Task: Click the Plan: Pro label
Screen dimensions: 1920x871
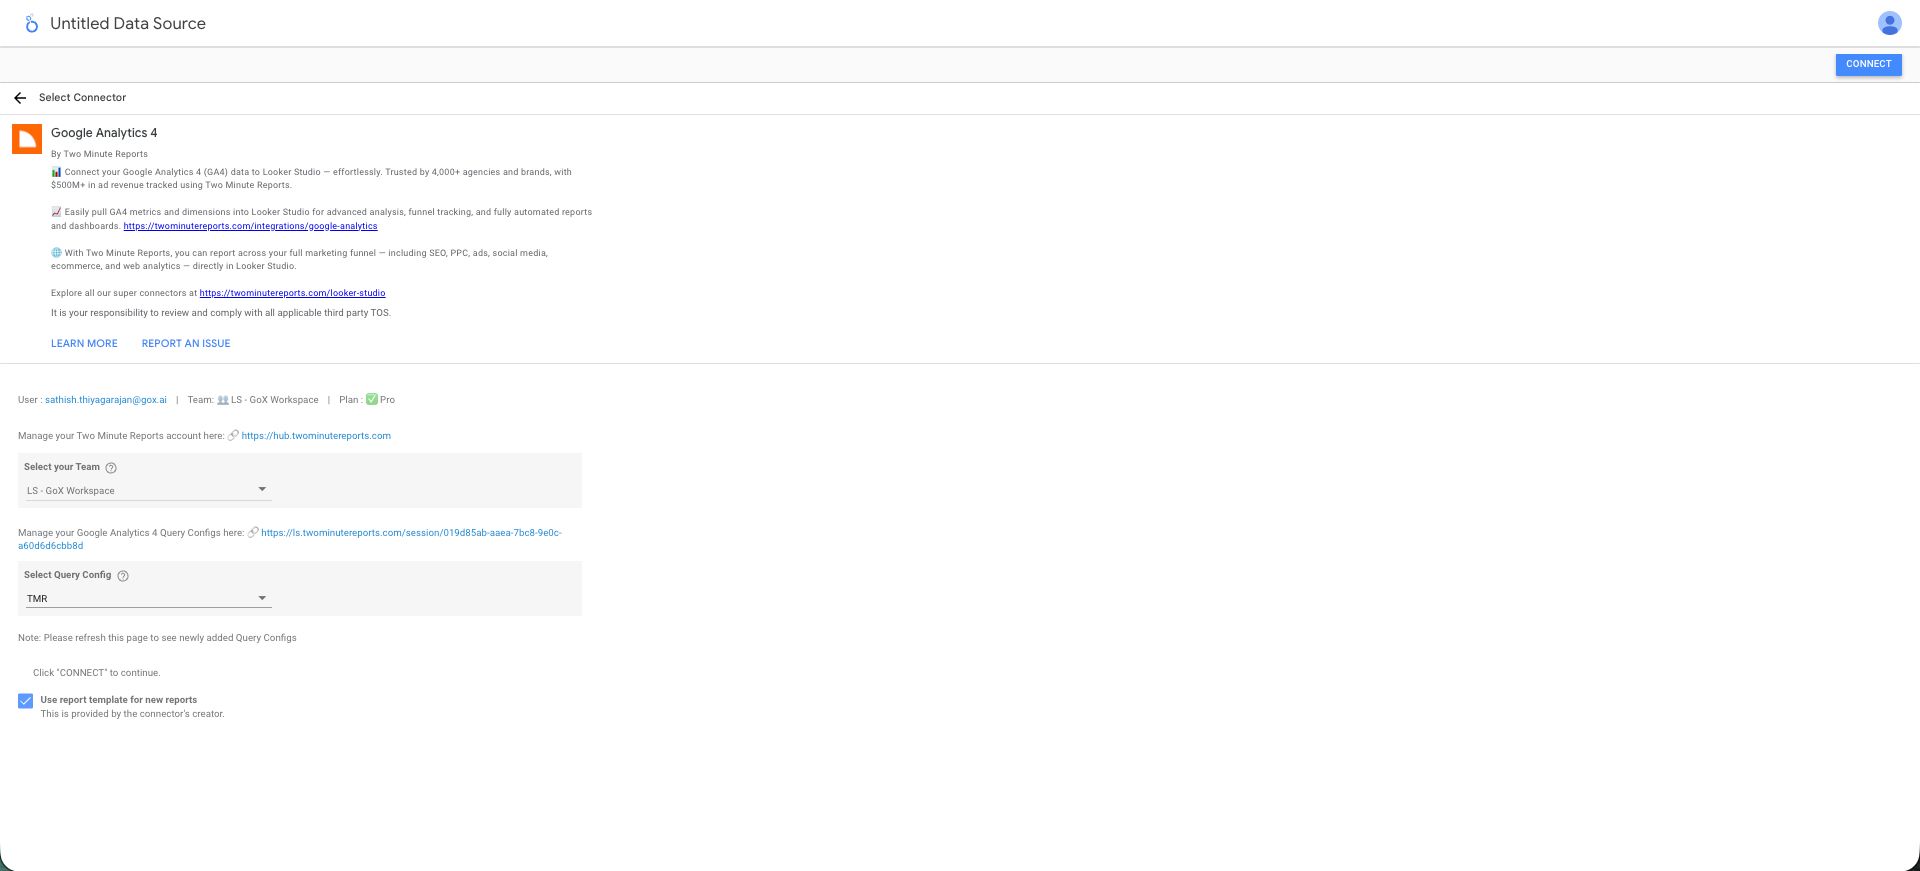Action: tap(367, 400)
